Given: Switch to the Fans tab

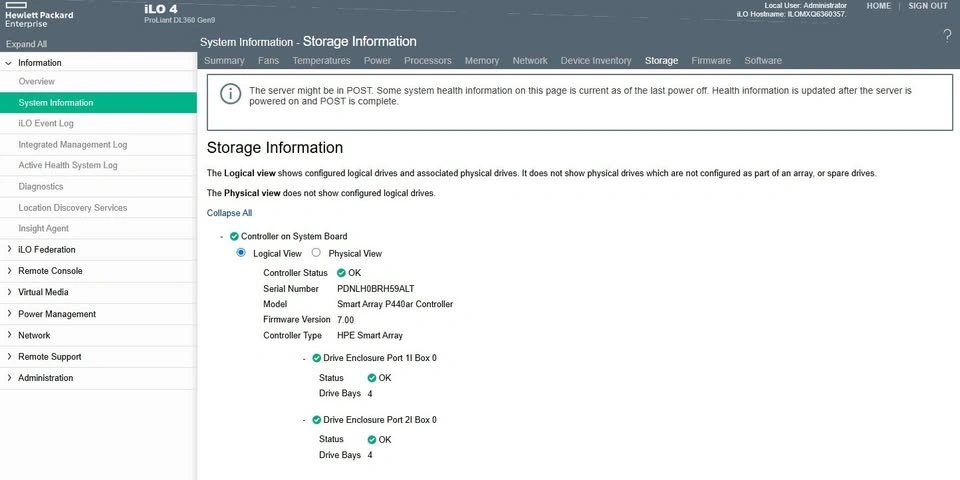Looking at the screenshot, I should point(268,61).
